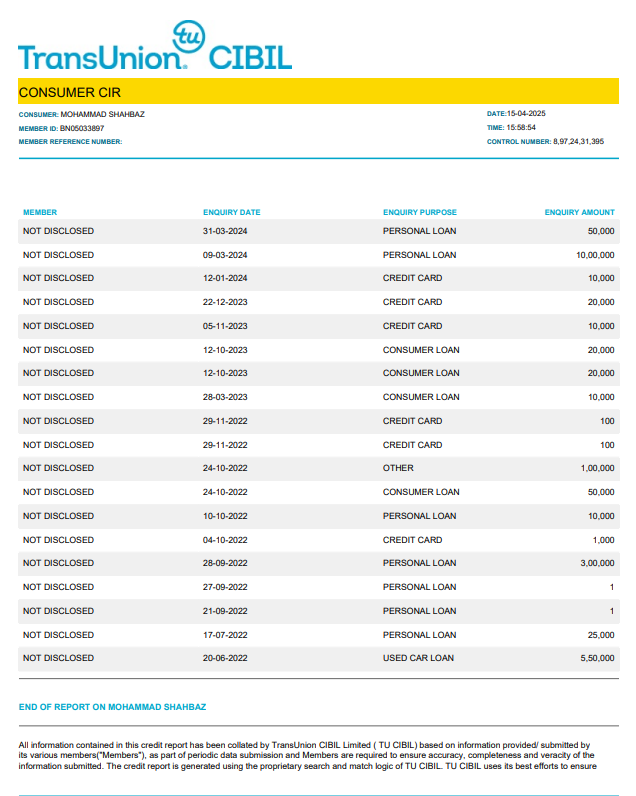Click CONSUMER LOAN in the 24-10-2022 row
636x796 pixels.
tap(421, 492)
